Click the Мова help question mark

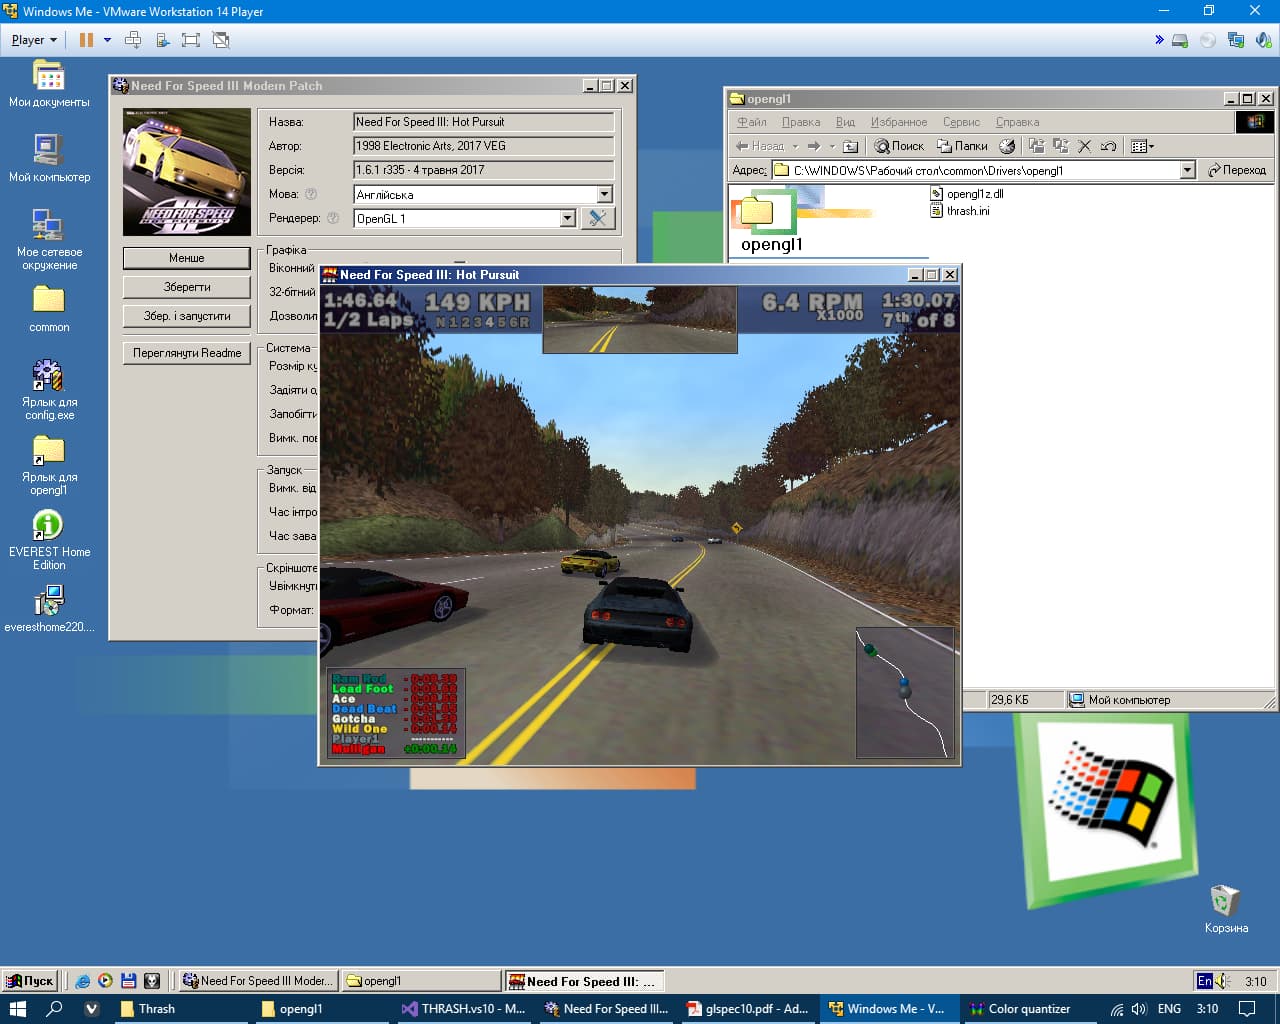coord(311,194)
